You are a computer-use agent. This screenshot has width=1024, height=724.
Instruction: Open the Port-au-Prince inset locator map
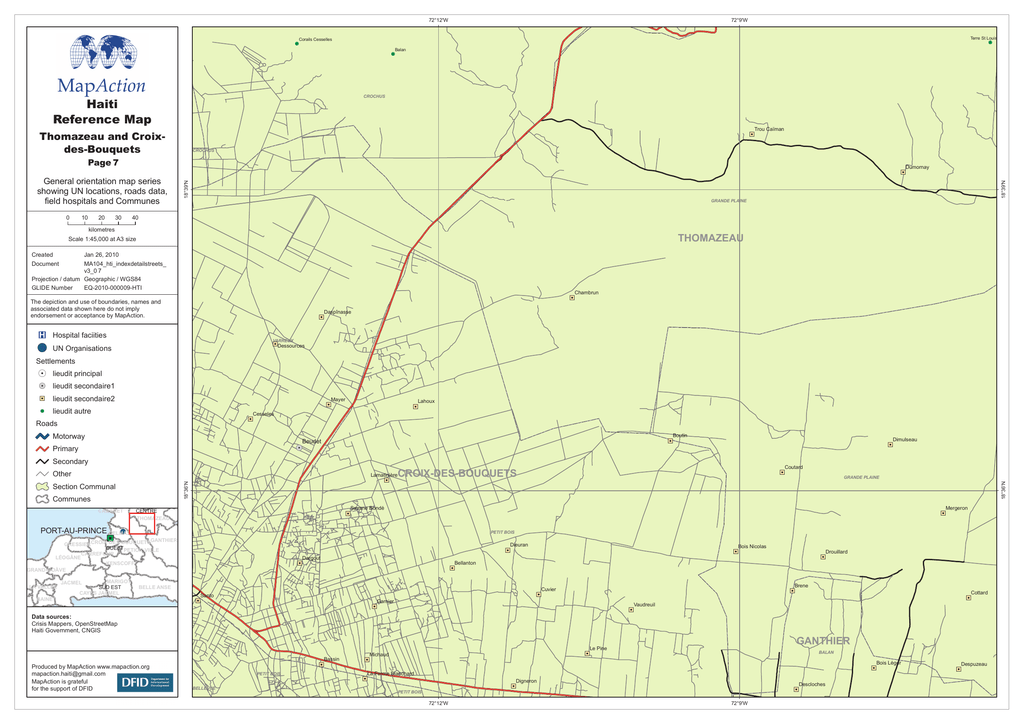(103, 558)
